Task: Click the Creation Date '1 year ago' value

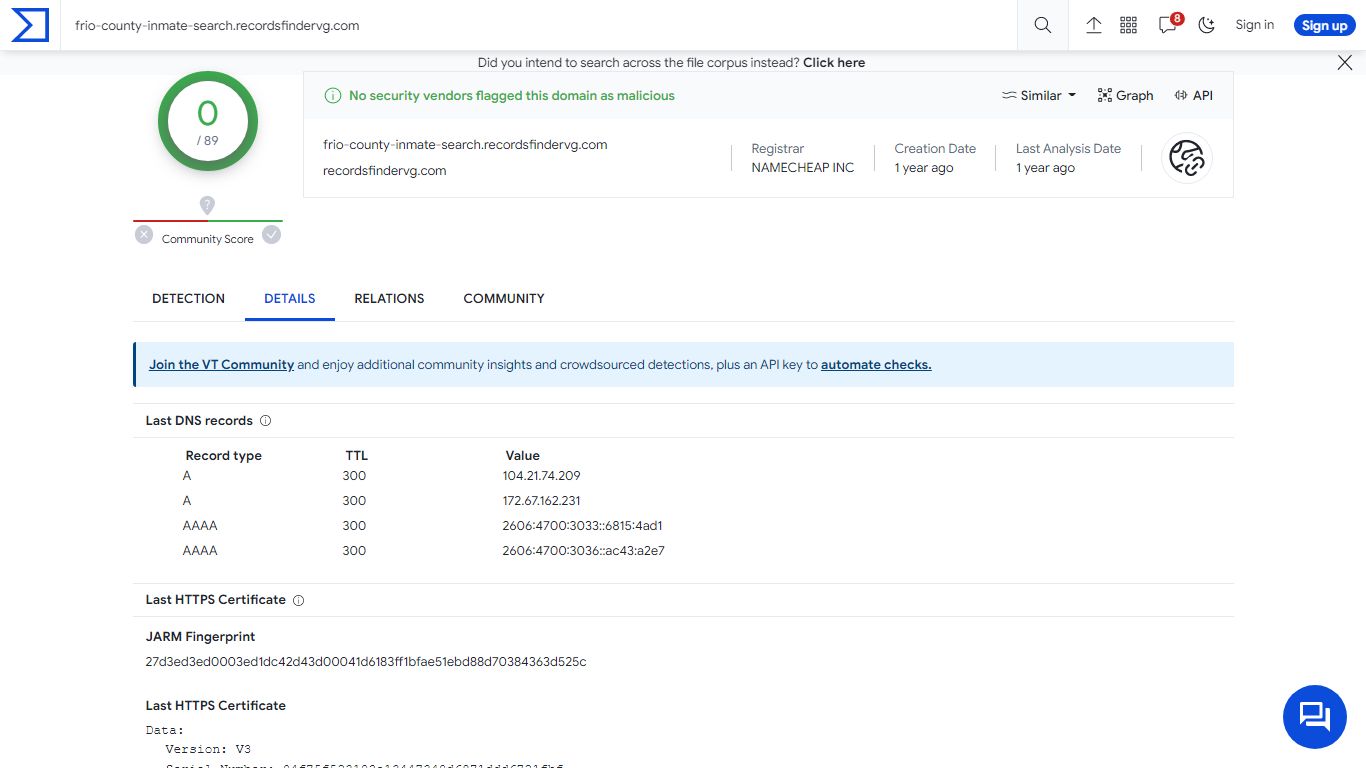Action: click(x=924, y=168)
